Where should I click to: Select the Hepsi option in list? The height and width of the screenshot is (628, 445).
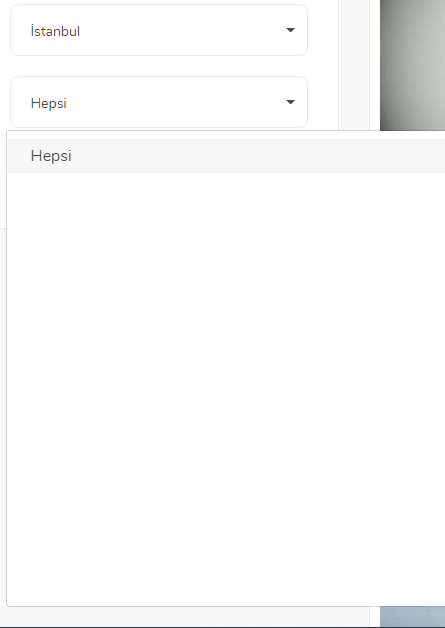pos(226,156)
